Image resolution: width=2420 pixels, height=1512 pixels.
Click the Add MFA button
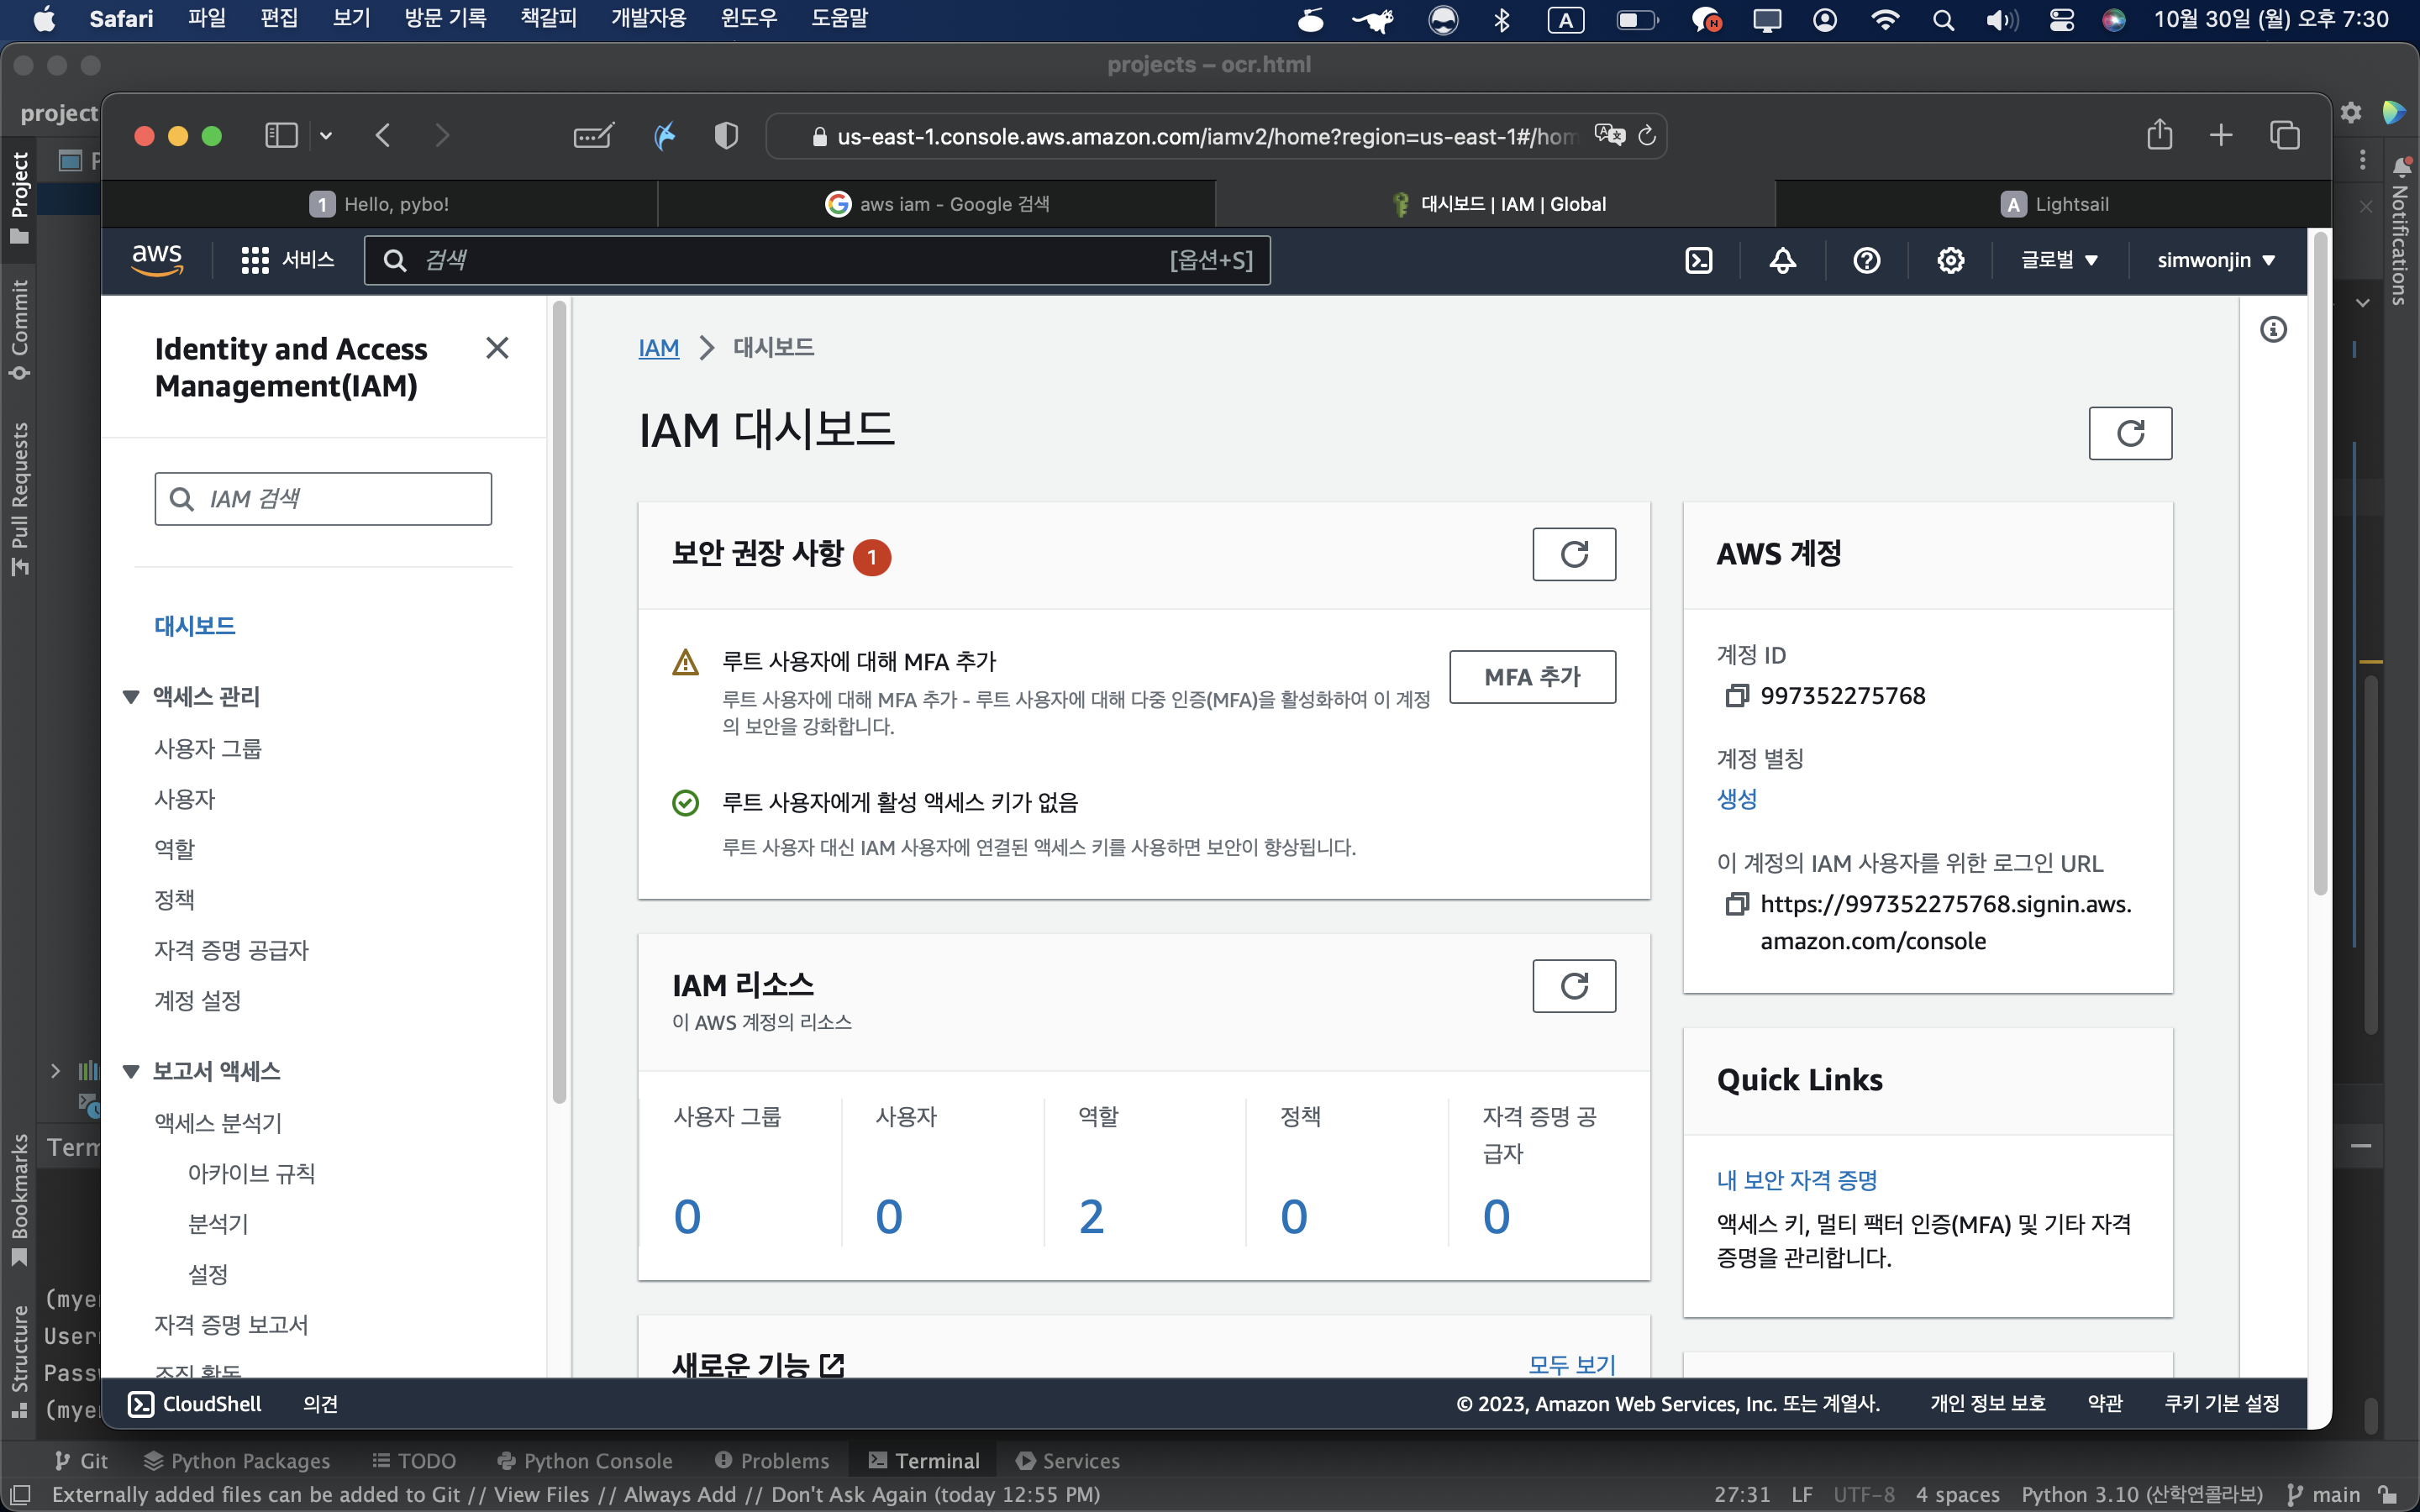[1532, 677]
